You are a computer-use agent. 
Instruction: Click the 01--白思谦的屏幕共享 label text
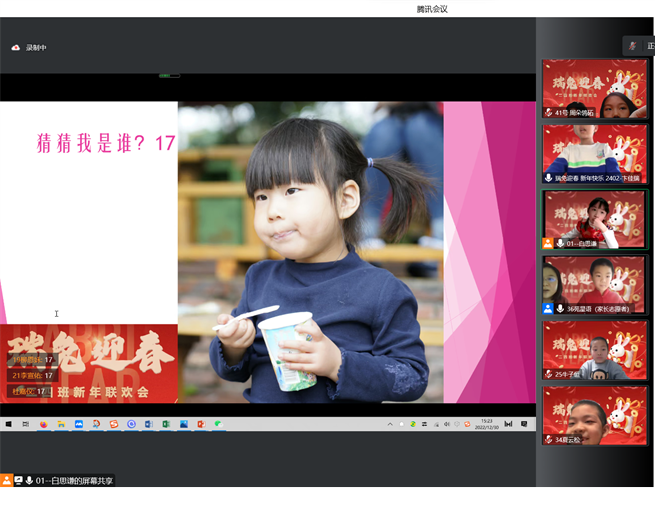click(74, 481)
